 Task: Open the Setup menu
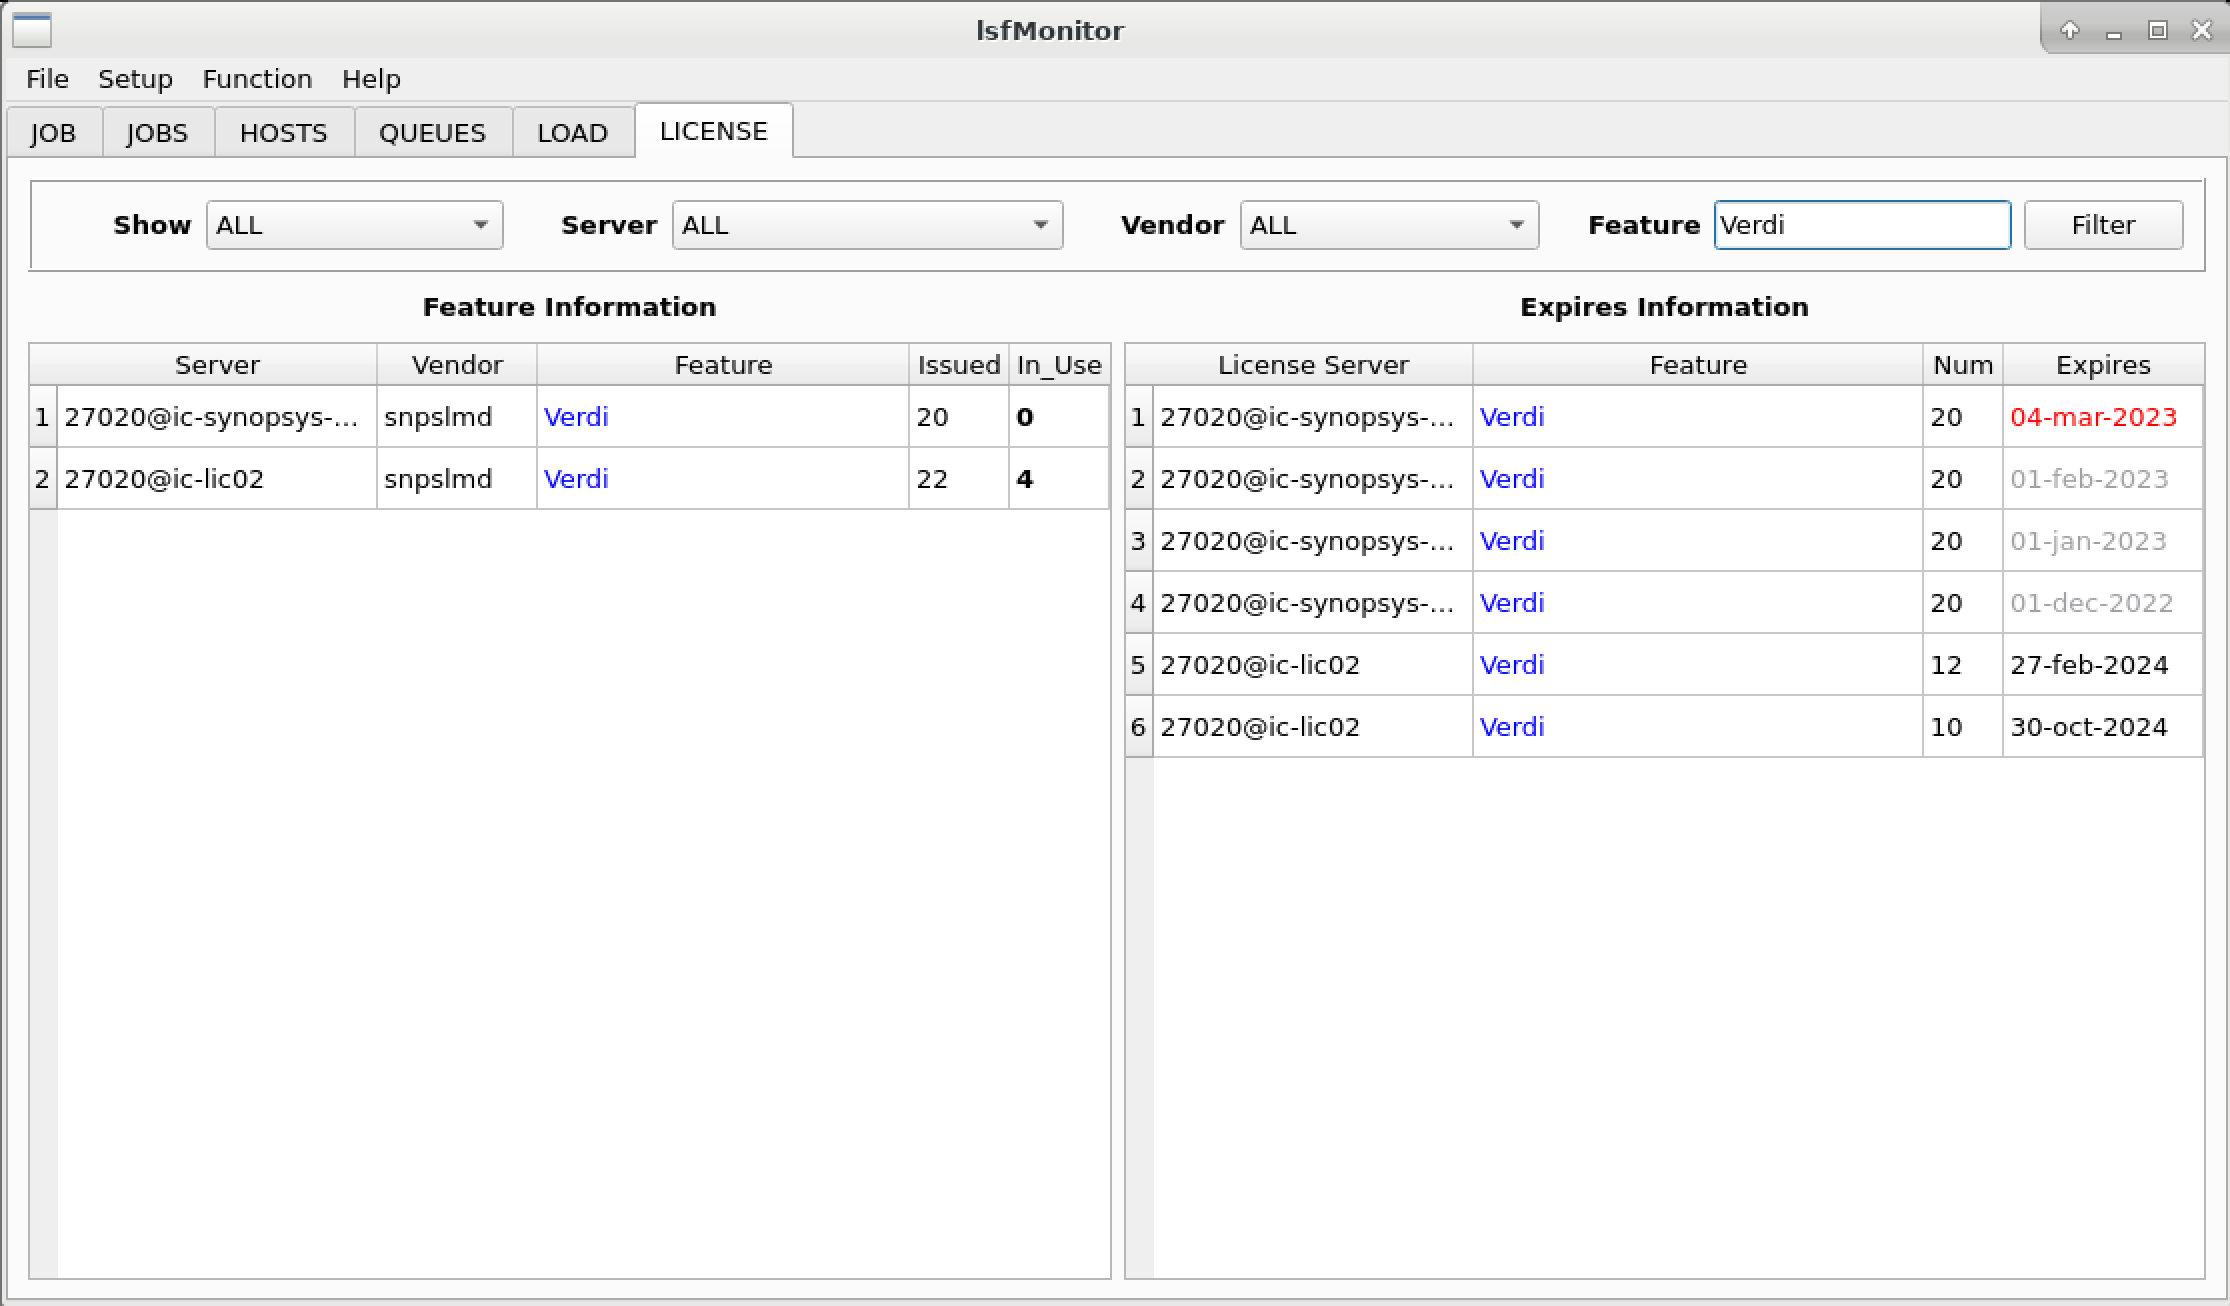tap(136, 79)
